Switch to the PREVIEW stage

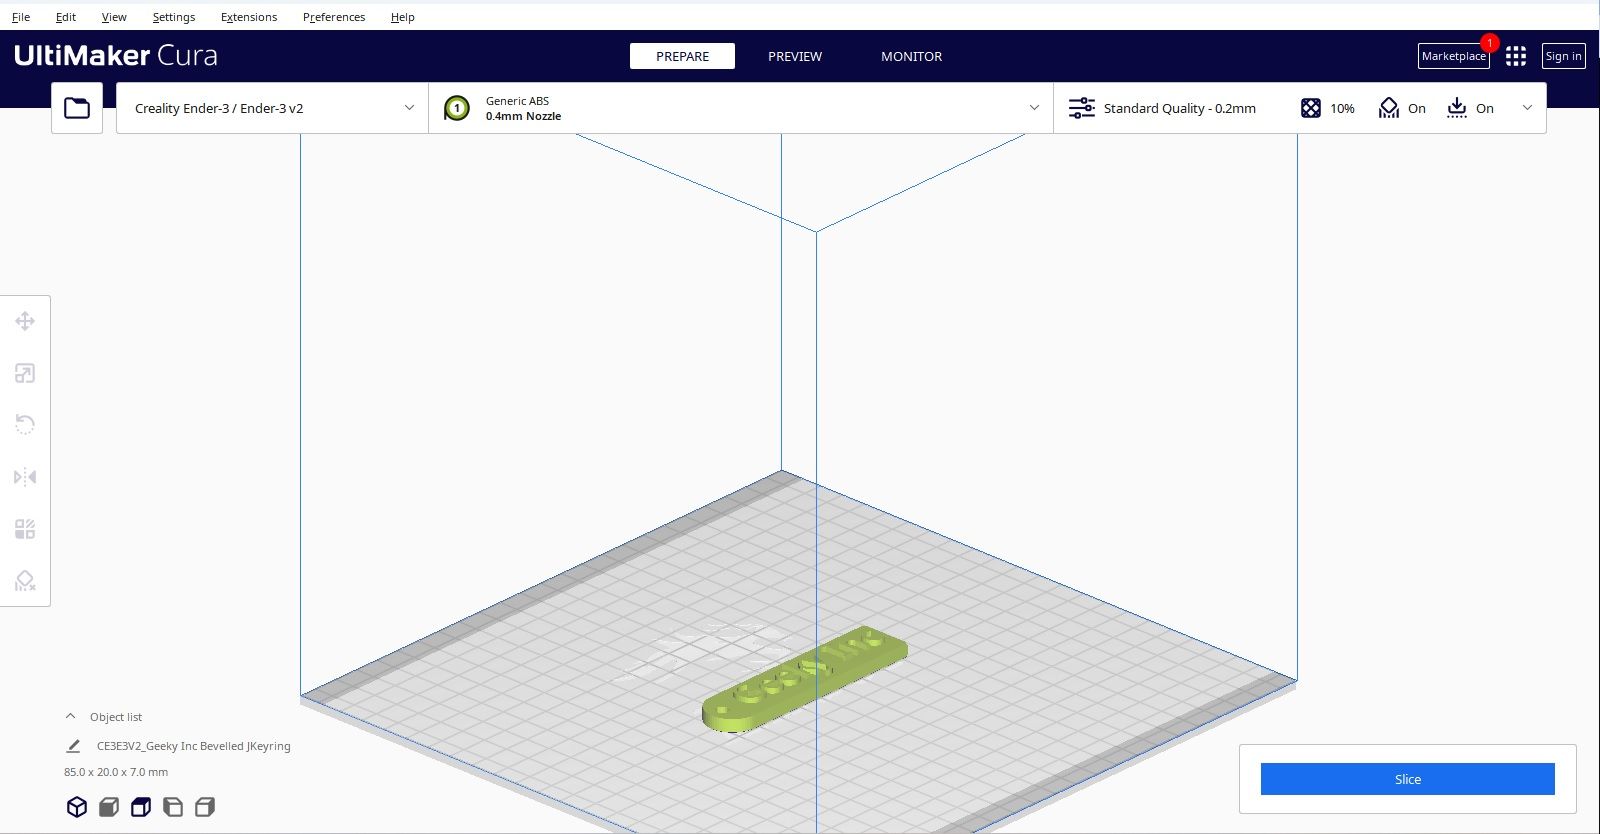795,56
